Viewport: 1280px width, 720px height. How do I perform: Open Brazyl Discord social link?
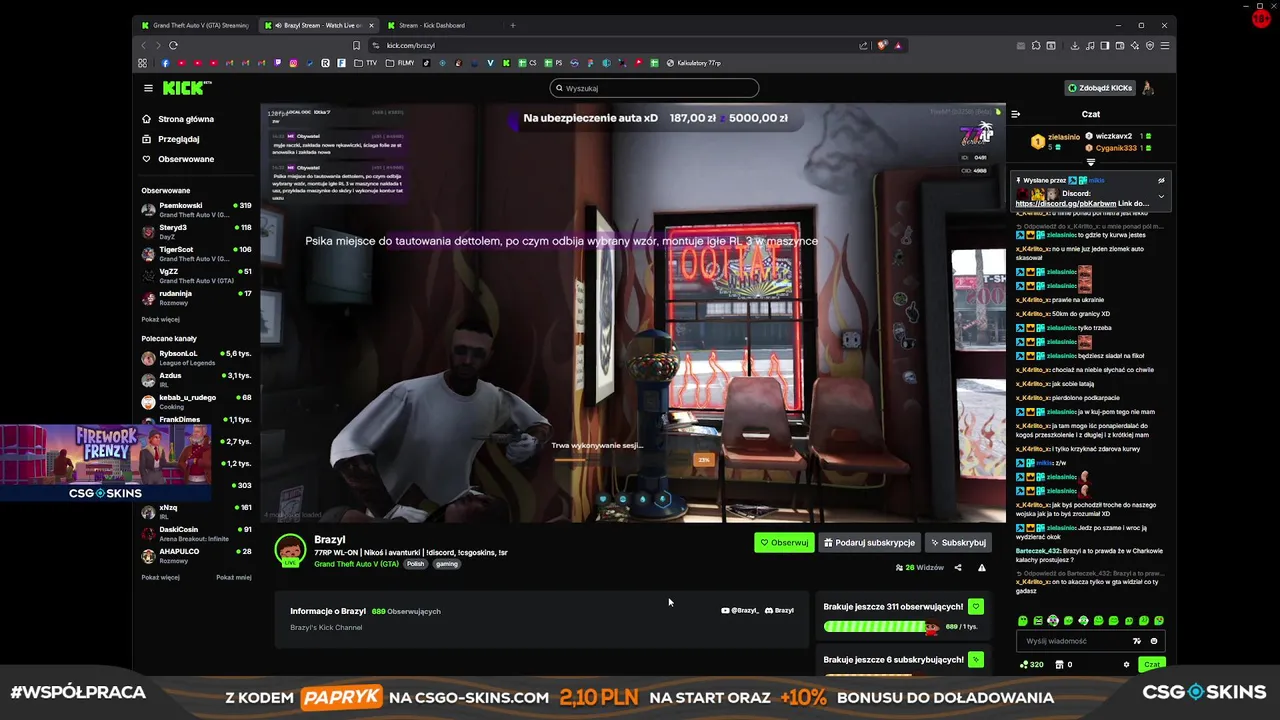click(x=779, y=611)
